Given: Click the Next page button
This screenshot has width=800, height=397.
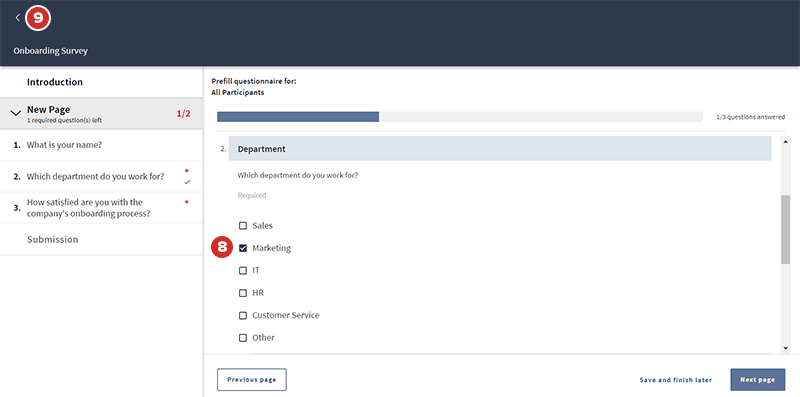Looking at the screenshot, I should (758, 380).
